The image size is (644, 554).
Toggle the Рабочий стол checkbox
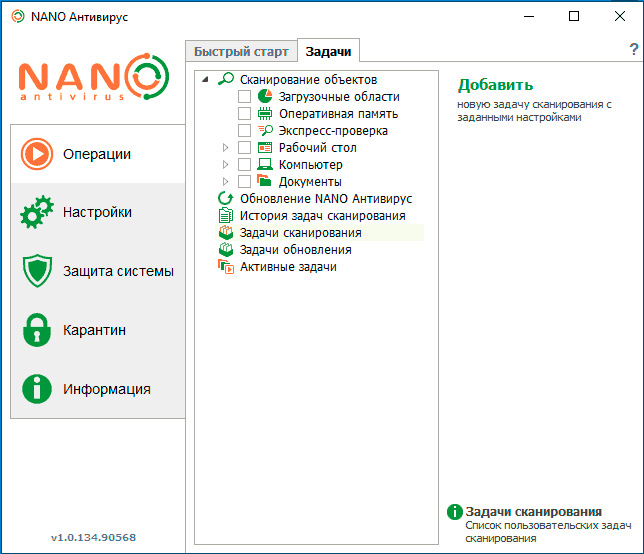[x=244, y=147]
